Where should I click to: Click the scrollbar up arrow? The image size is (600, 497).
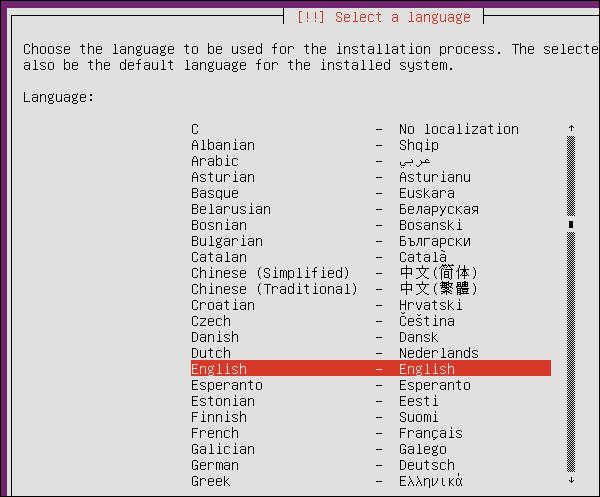(x=571, y=129)
